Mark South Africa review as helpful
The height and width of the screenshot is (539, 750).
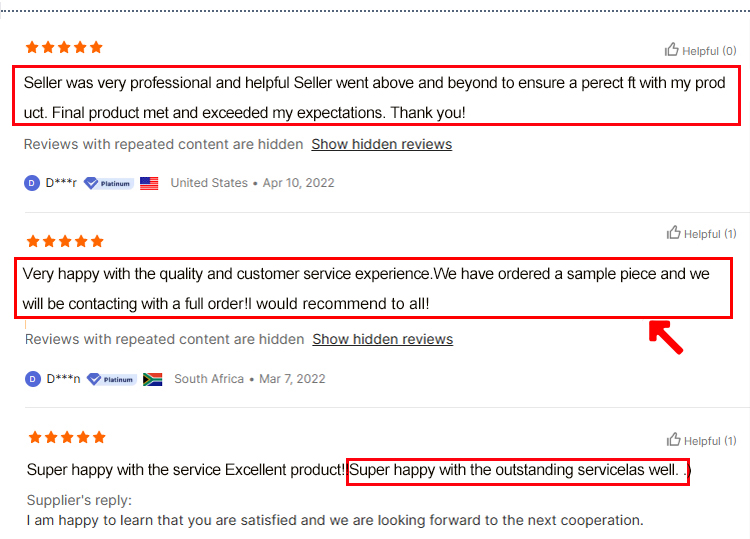tap(701, 233)
